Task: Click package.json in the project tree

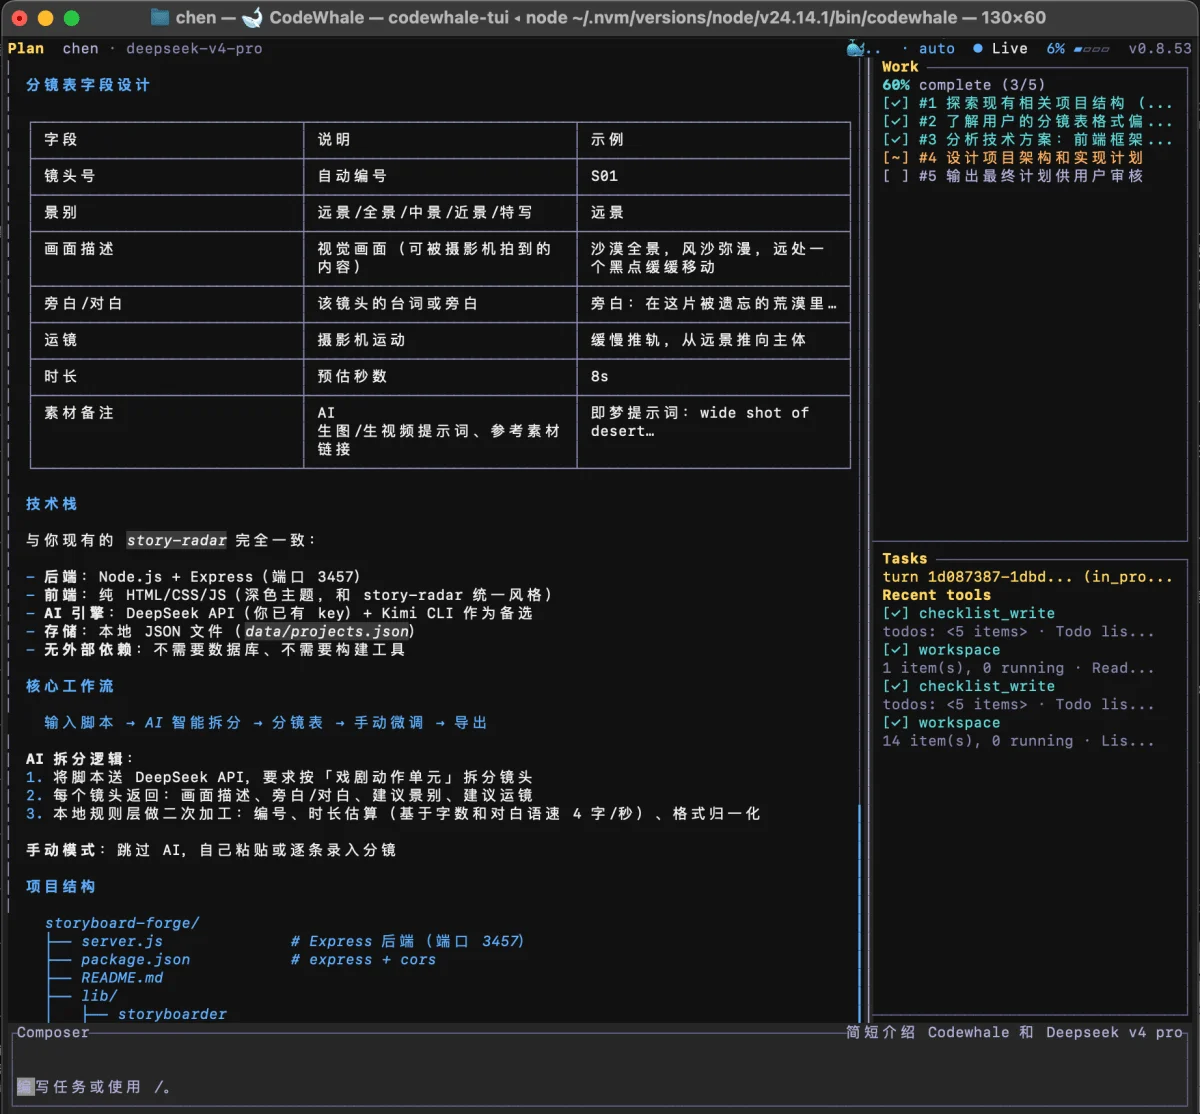Action: (135, 959)
